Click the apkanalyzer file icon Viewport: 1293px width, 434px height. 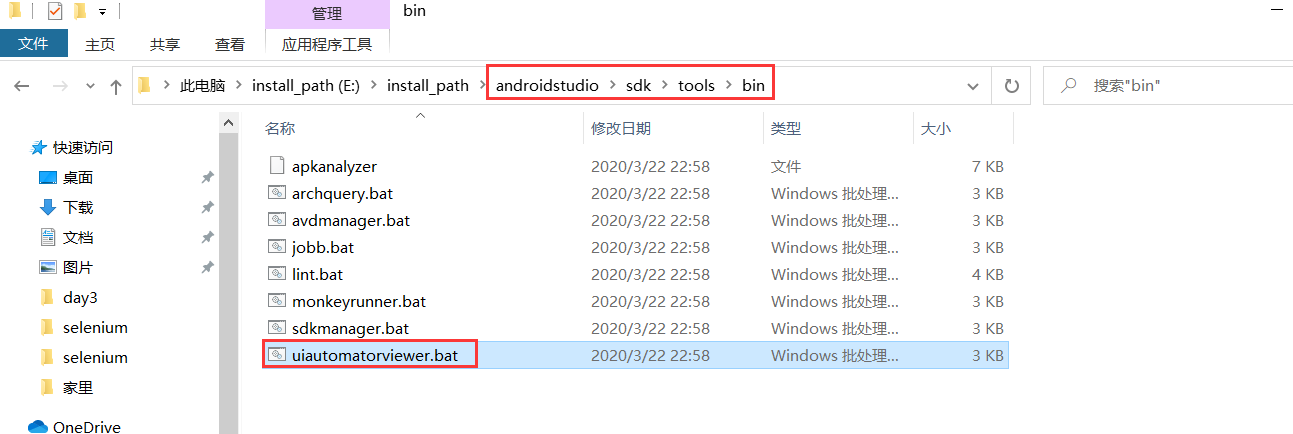[x=277, y=166]
